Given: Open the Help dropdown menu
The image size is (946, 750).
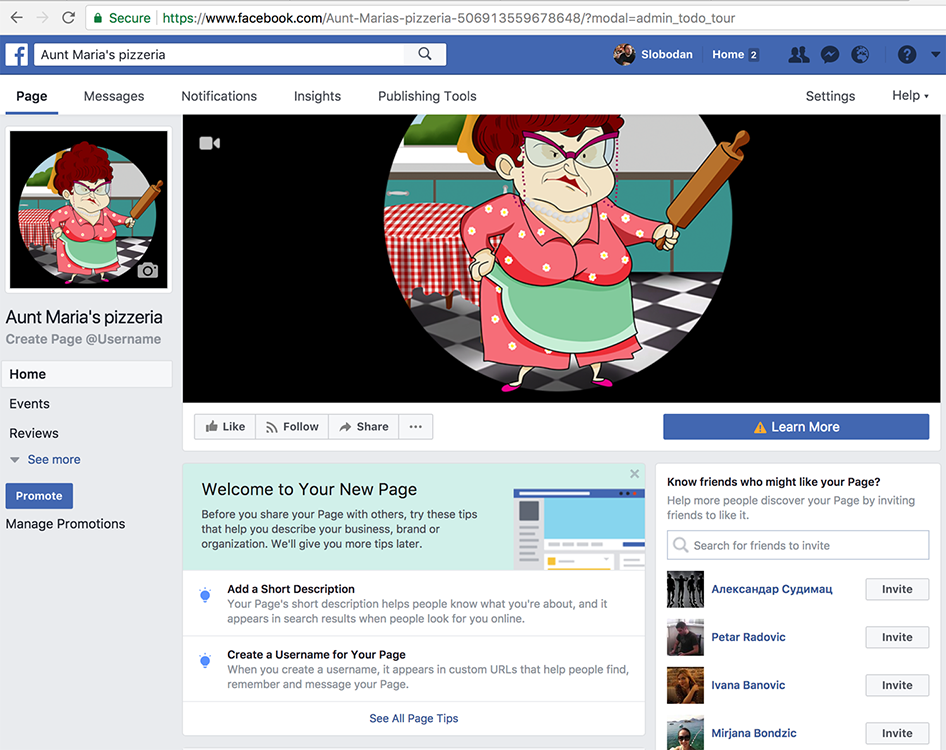Looking at the screenshot, I should (x=910, y=96).
